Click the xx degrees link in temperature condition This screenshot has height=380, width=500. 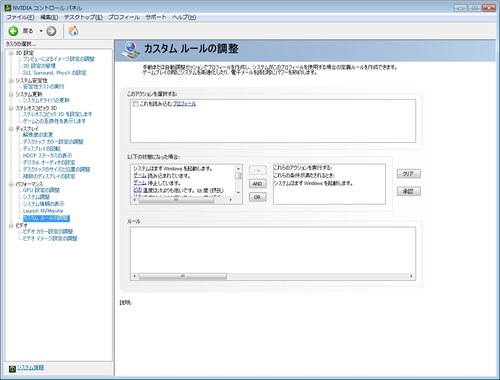coord(199,191)
